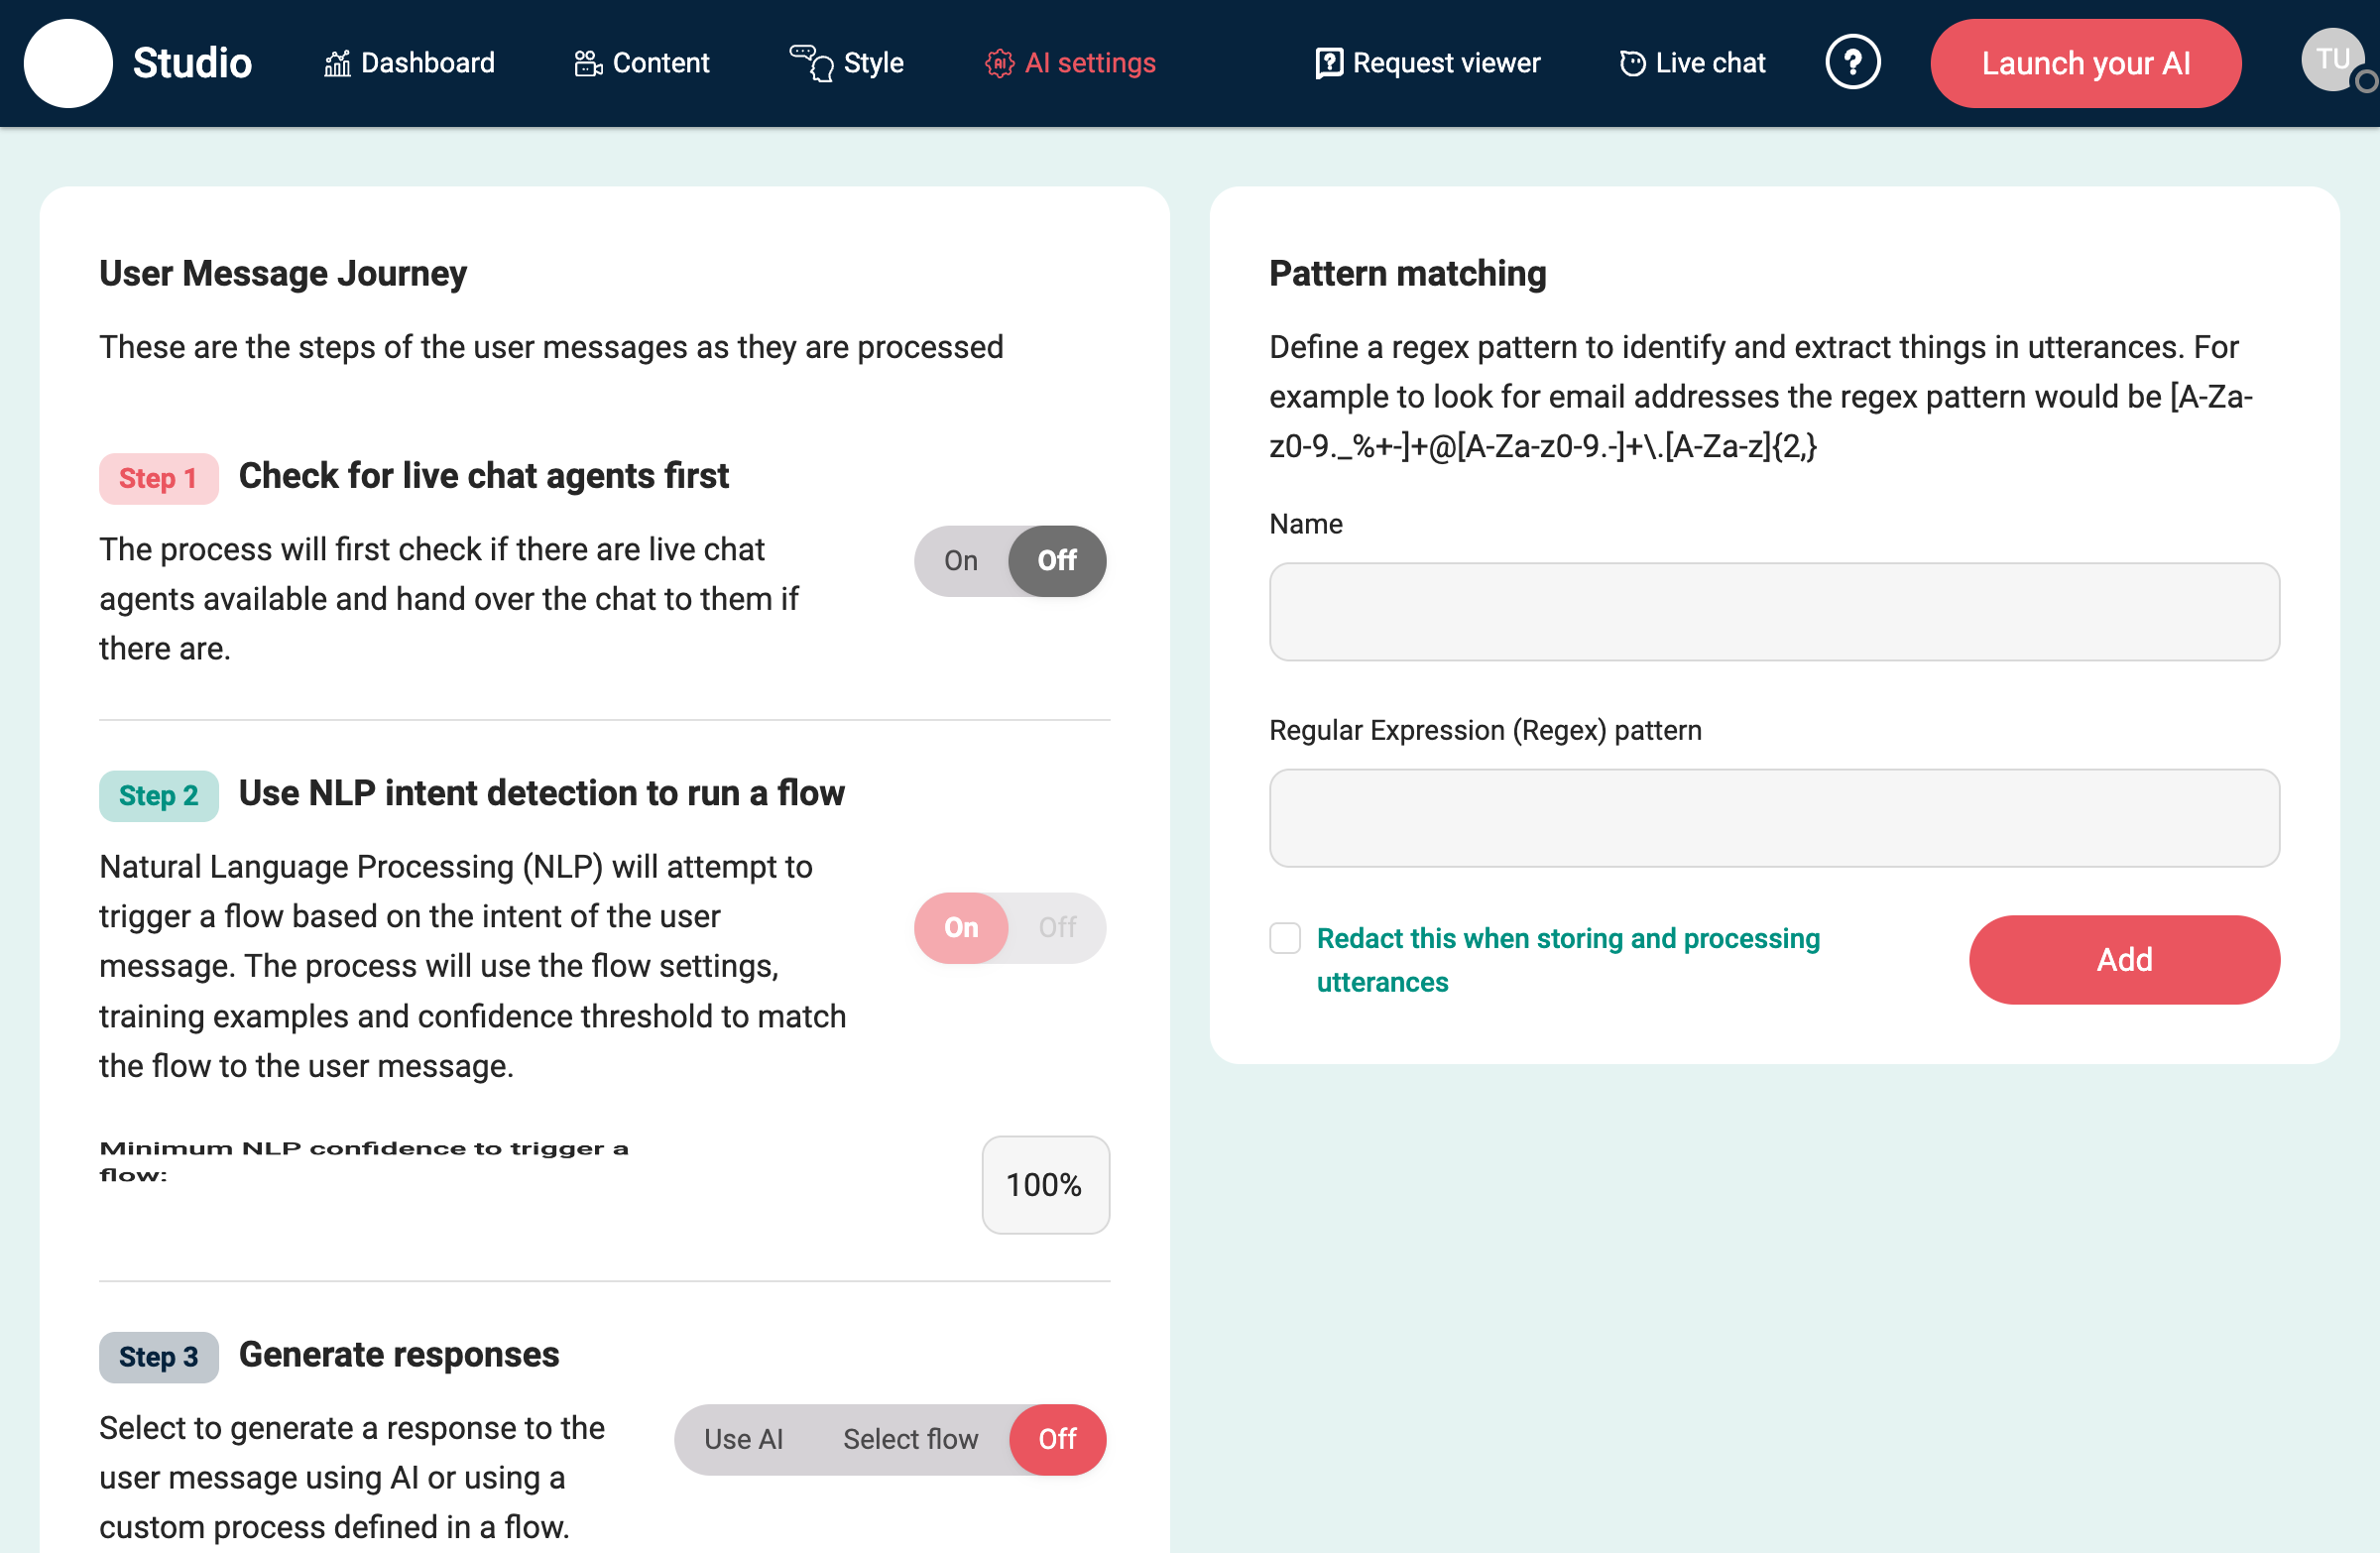Screen dimensions: 2380x1553
Task: Enable redact utterances checkbox
Action: click(1285, 938)
